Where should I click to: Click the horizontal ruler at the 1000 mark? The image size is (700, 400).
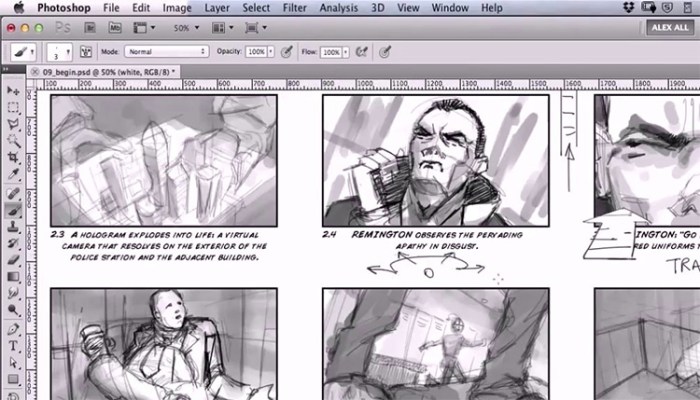coord(364,84)
